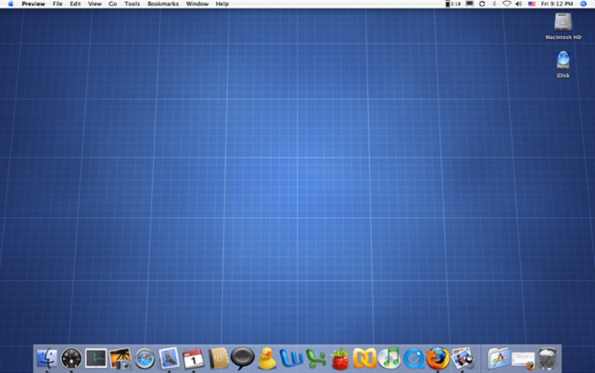Launch the strawberry Smultron icon

point(340,359)
